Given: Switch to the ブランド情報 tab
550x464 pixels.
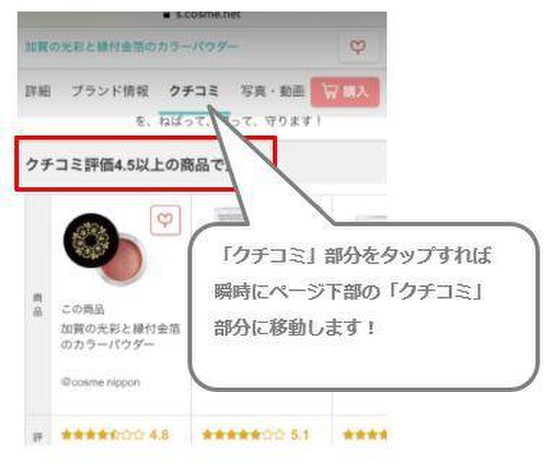Looking at the screenshot, I should [x=110, y=91].
